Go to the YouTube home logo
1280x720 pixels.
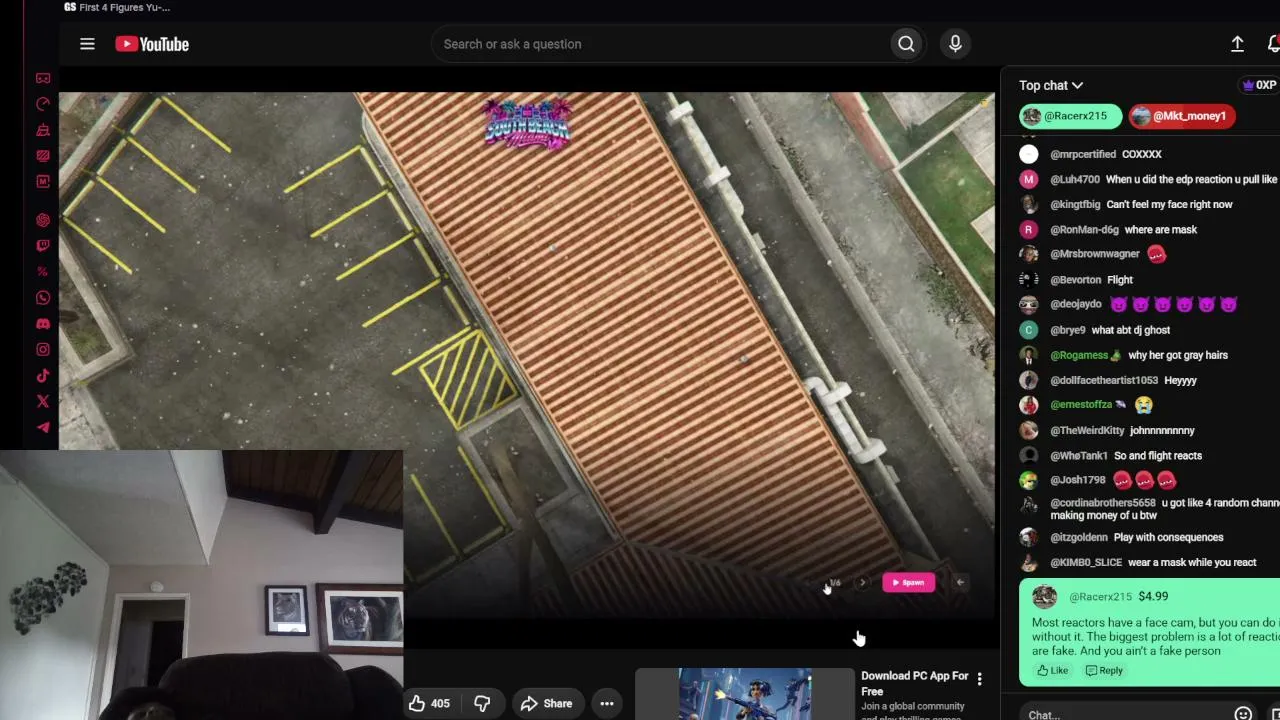(152, 44)
